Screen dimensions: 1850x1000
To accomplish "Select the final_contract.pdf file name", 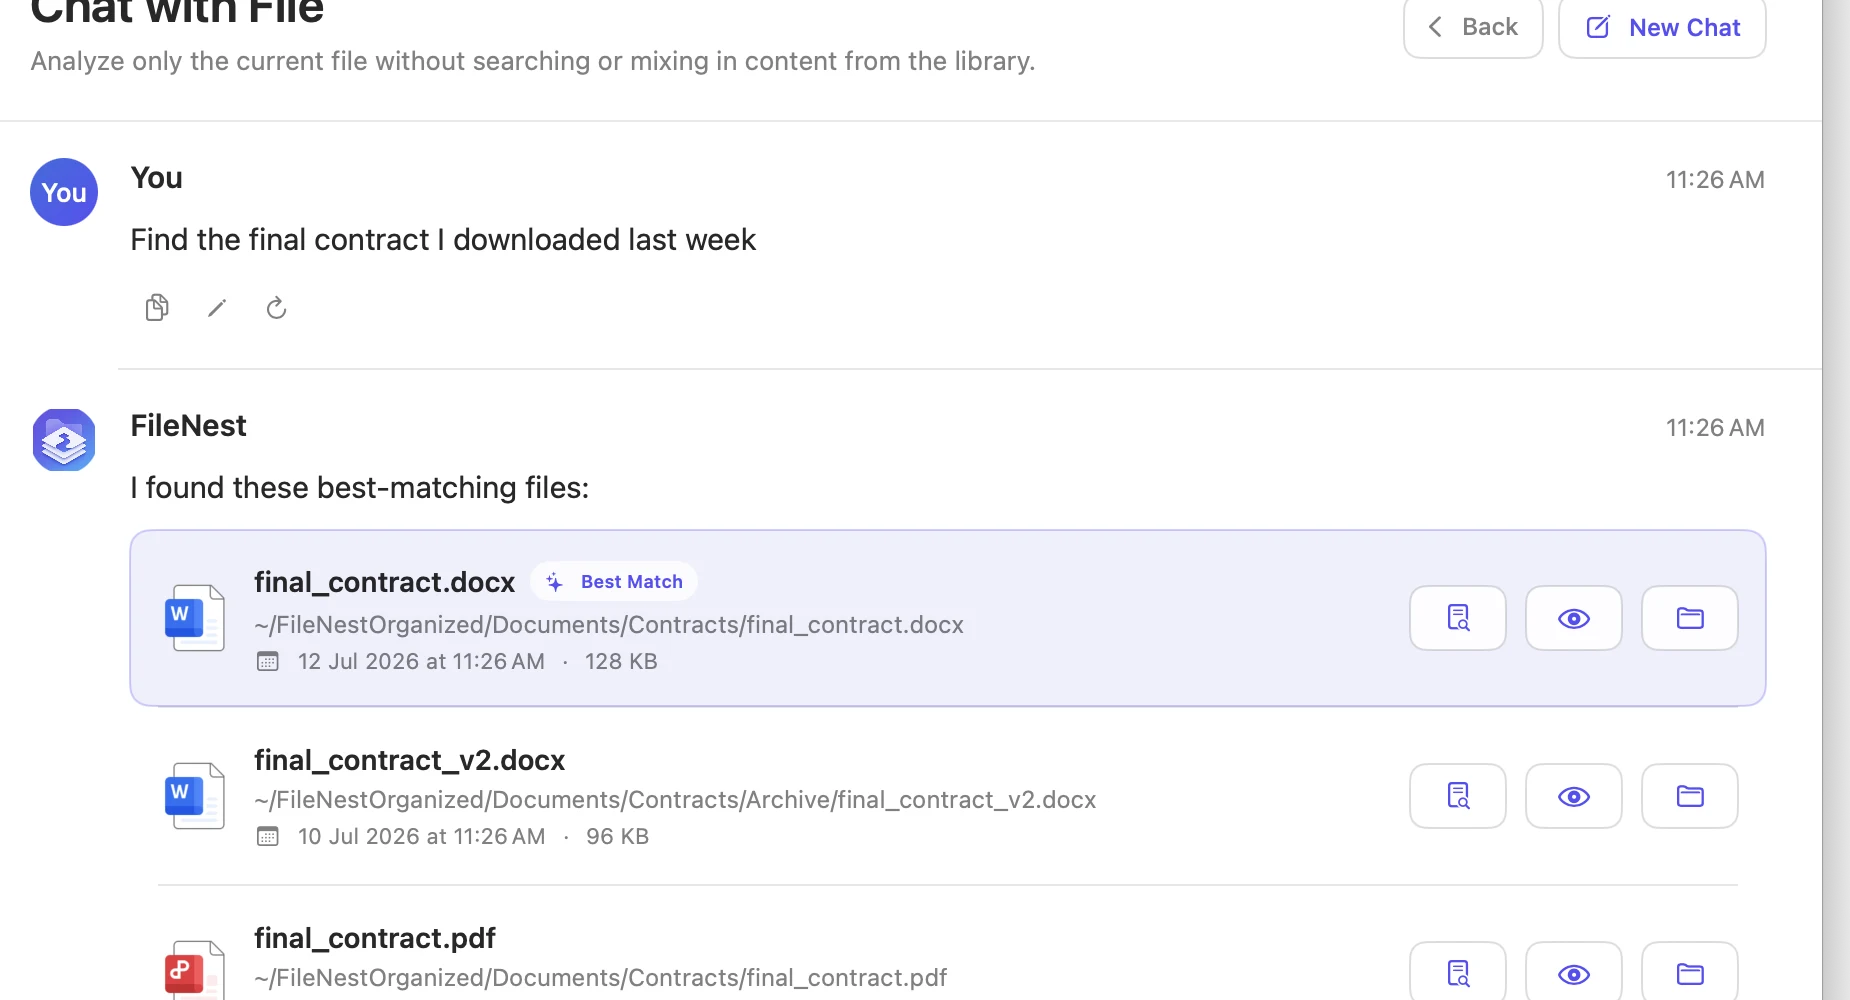I will pyautogui.click(x=375, y=938).
